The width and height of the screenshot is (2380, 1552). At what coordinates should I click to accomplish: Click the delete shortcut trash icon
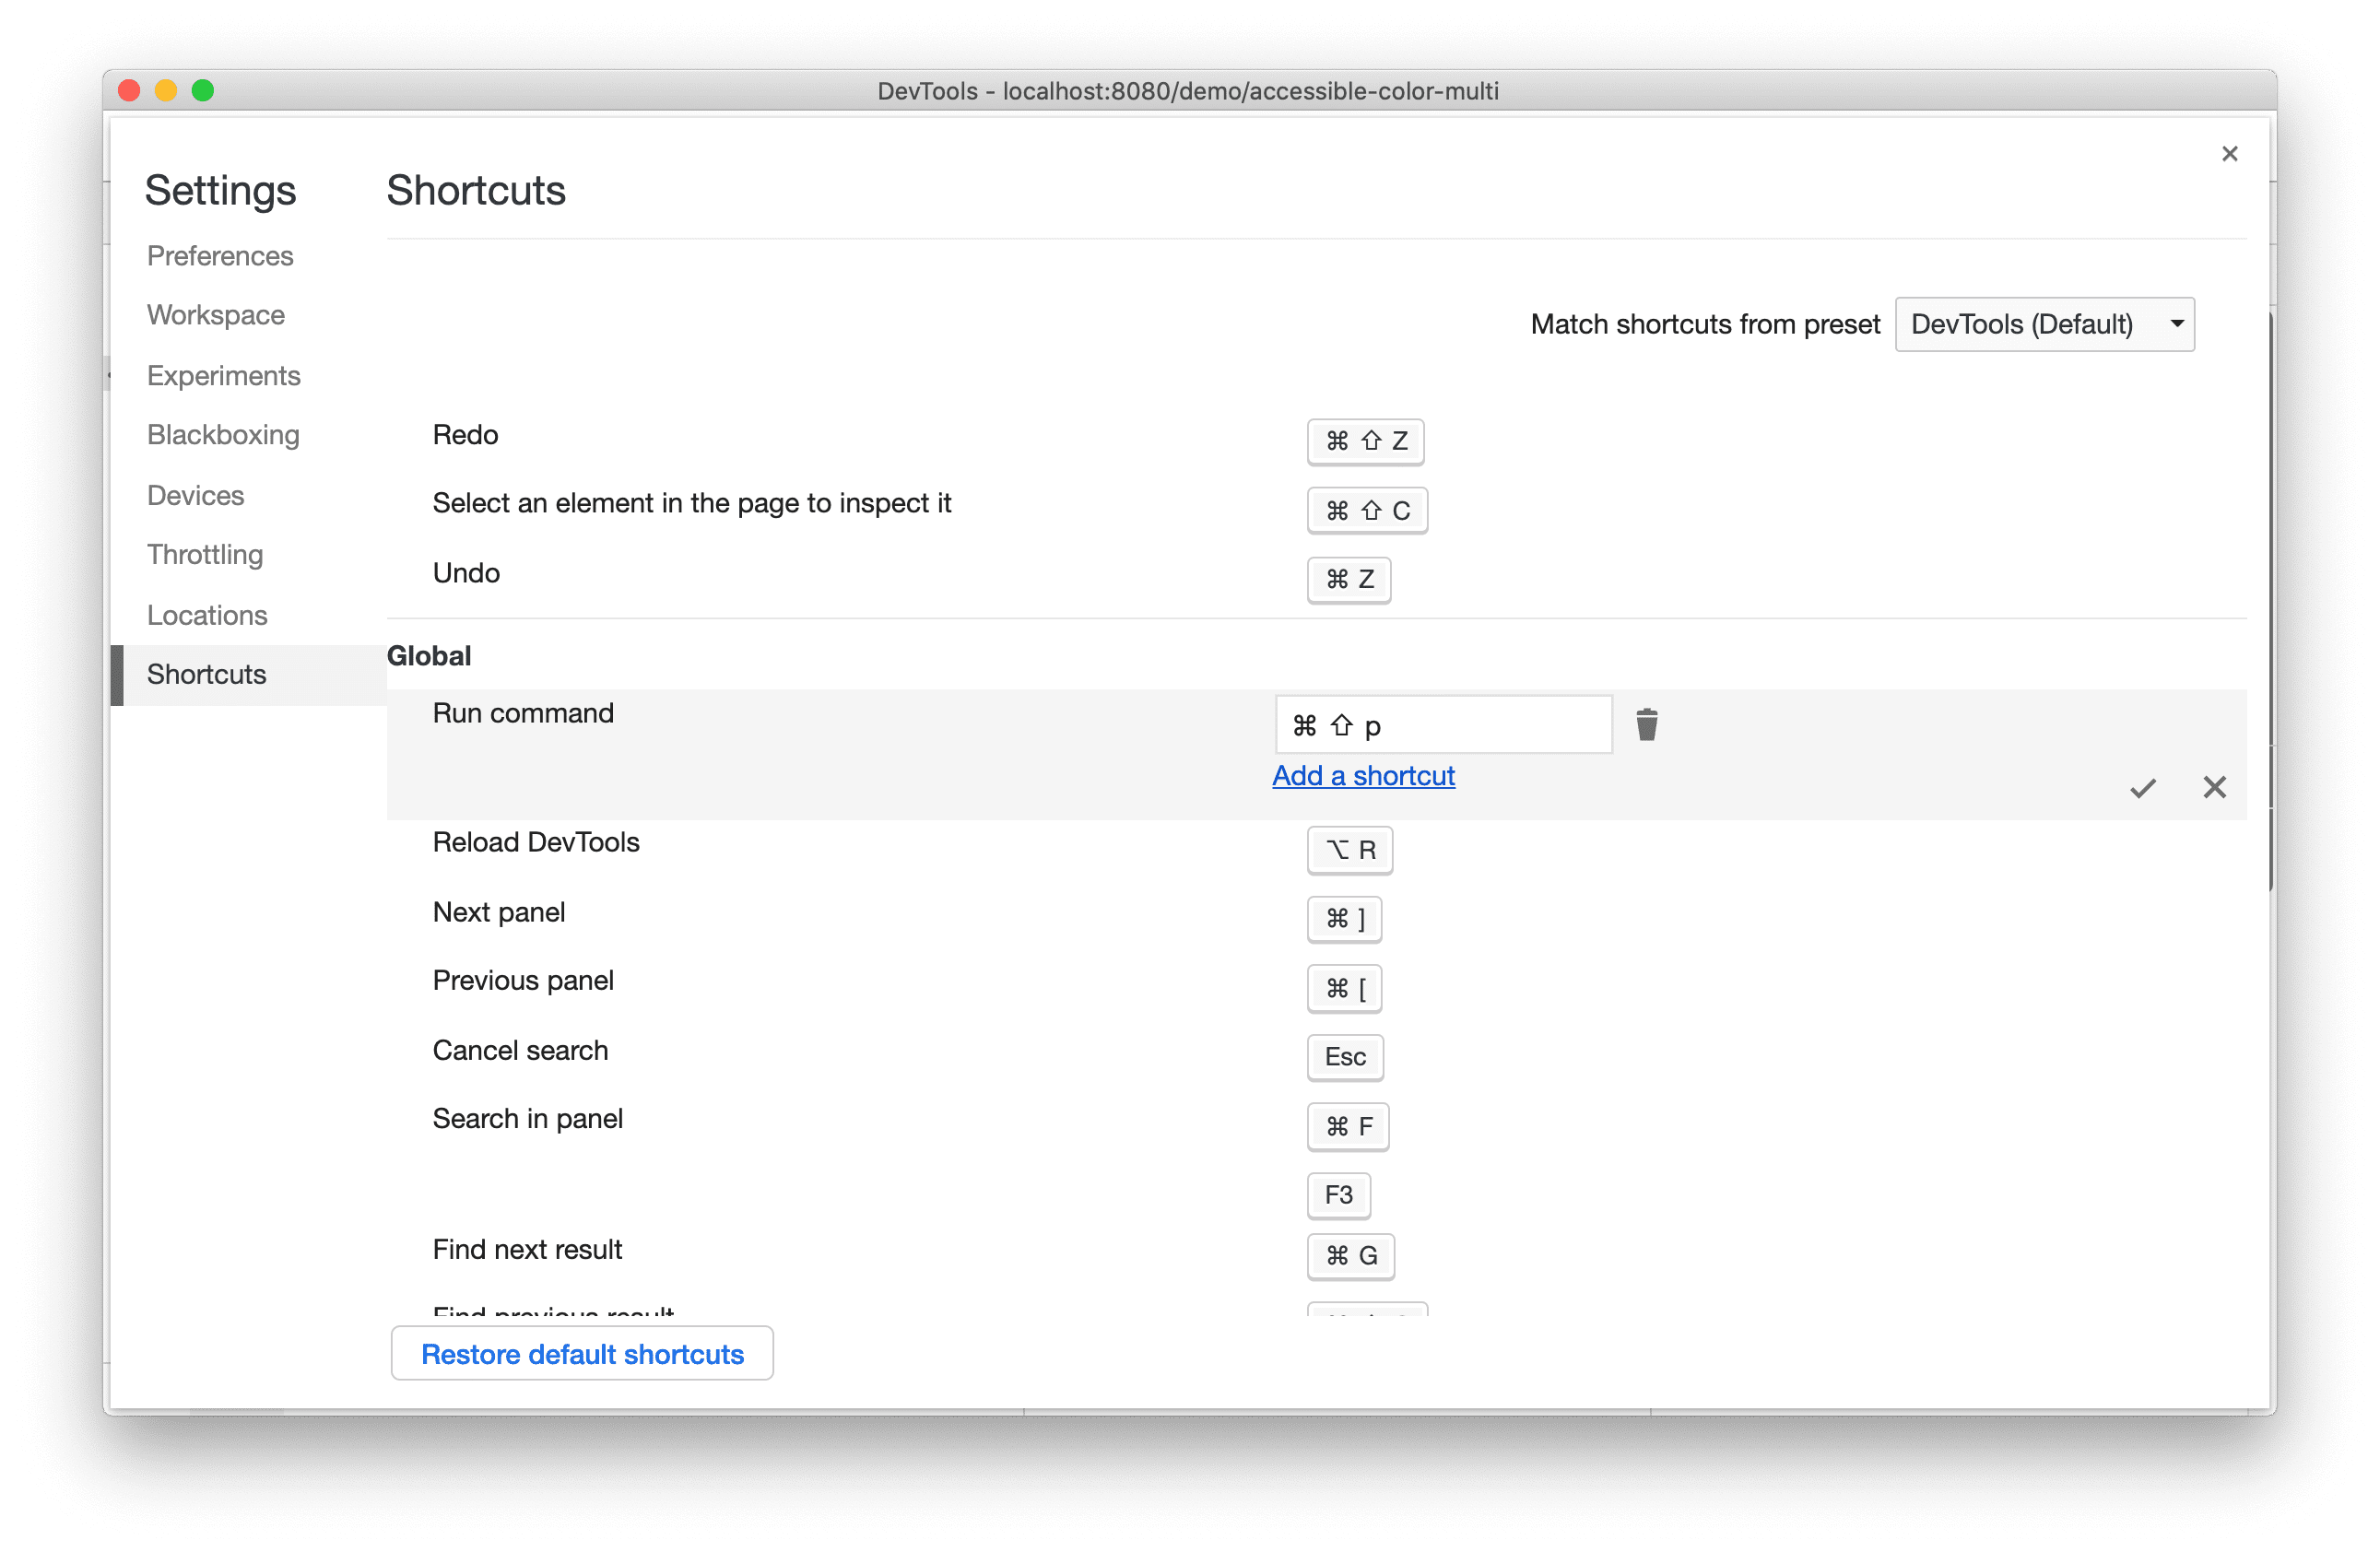[1646, 724]
